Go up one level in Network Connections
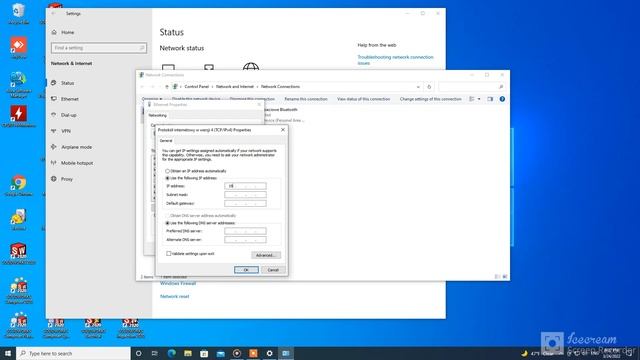 [167, 87]
